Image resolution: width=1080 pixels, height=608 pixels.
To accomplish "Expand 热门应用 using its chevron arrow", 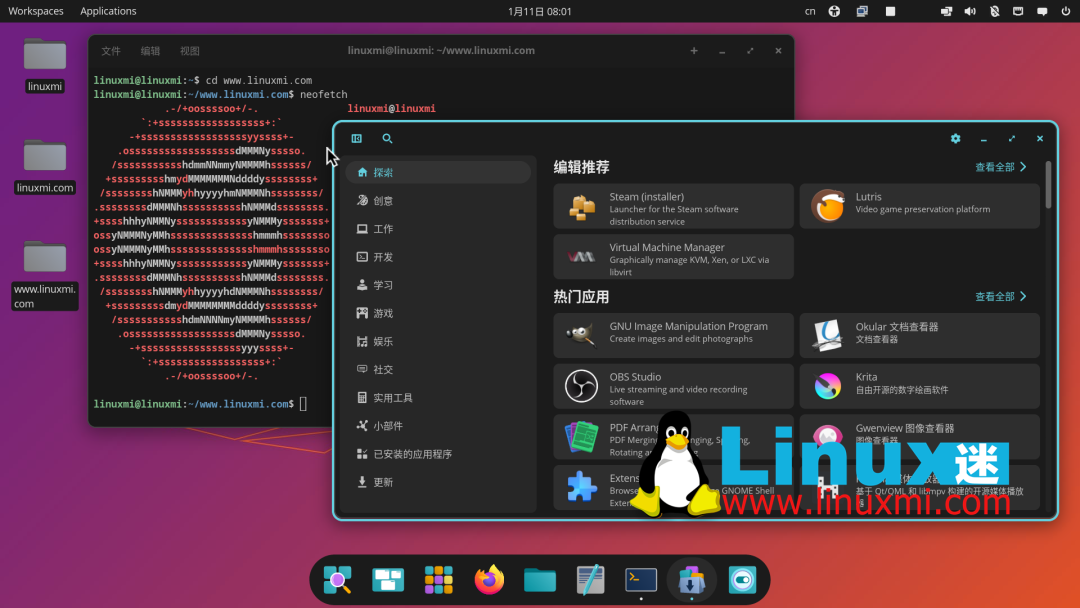I will click(x=1023, y=296).
